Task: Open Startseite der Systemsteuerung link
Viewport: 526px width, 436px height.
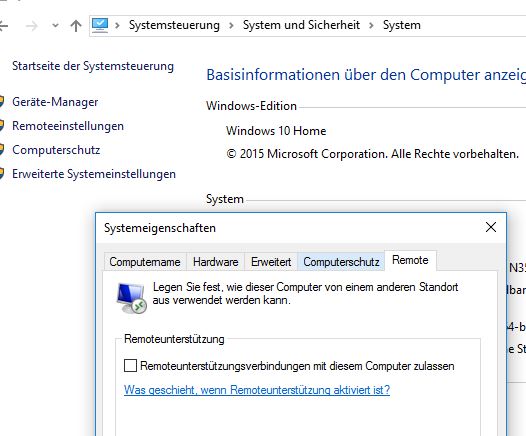Action: (93, 66)
